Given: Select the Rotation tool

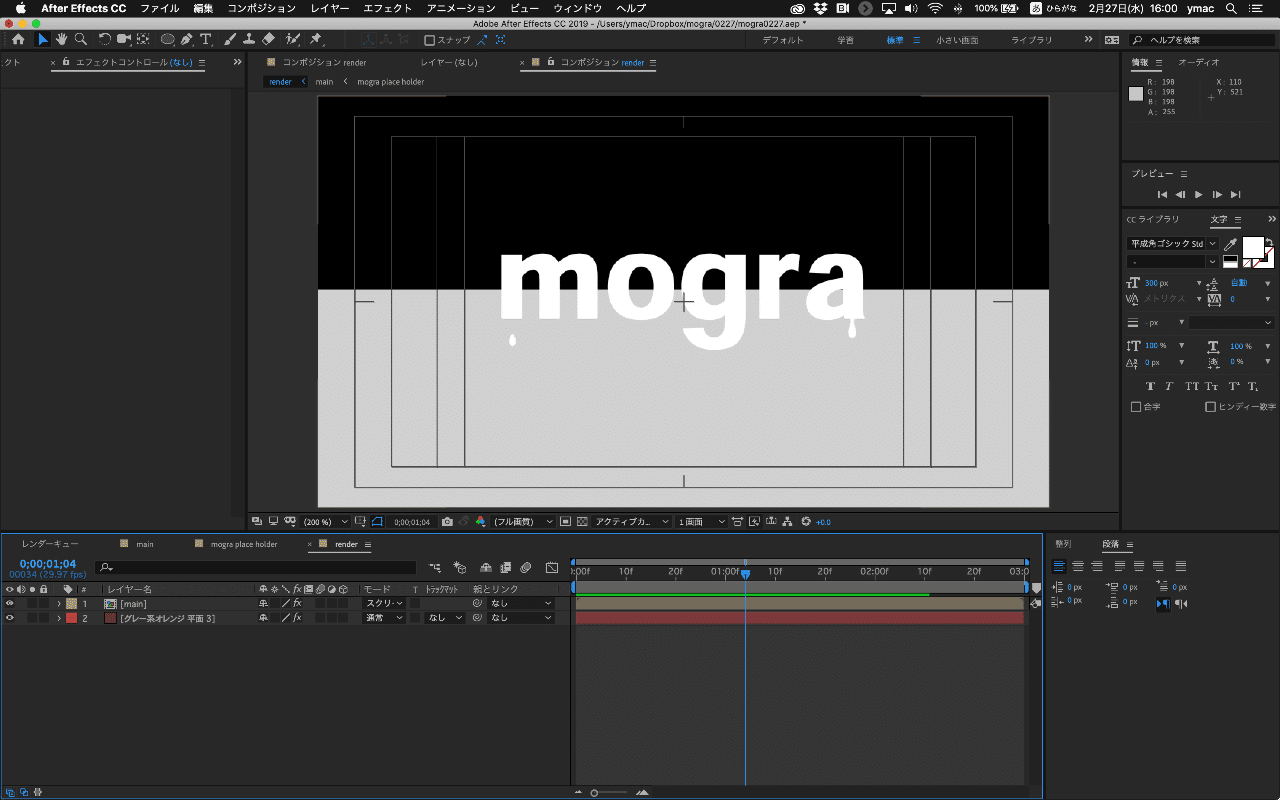Looking at the screenshot, I should [105, 40].
